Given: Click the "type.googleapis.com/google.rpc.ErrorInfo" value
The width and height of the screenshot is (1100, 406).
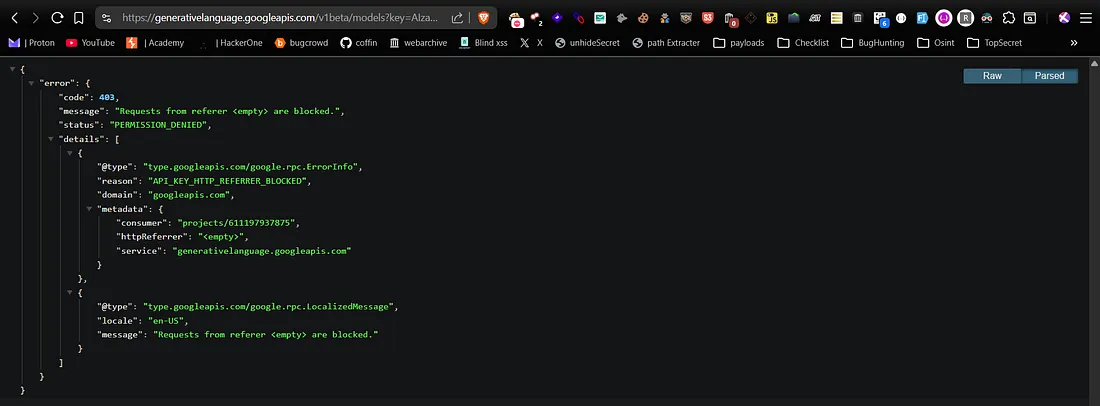Looking at the screenshot, I should click(251, 167).
